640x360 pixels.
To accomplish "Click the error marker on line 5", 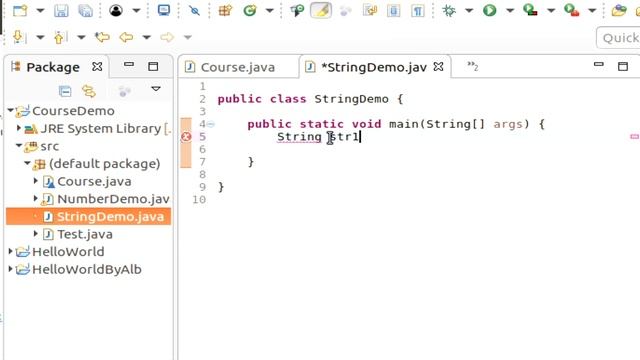I will coord(186,137).
